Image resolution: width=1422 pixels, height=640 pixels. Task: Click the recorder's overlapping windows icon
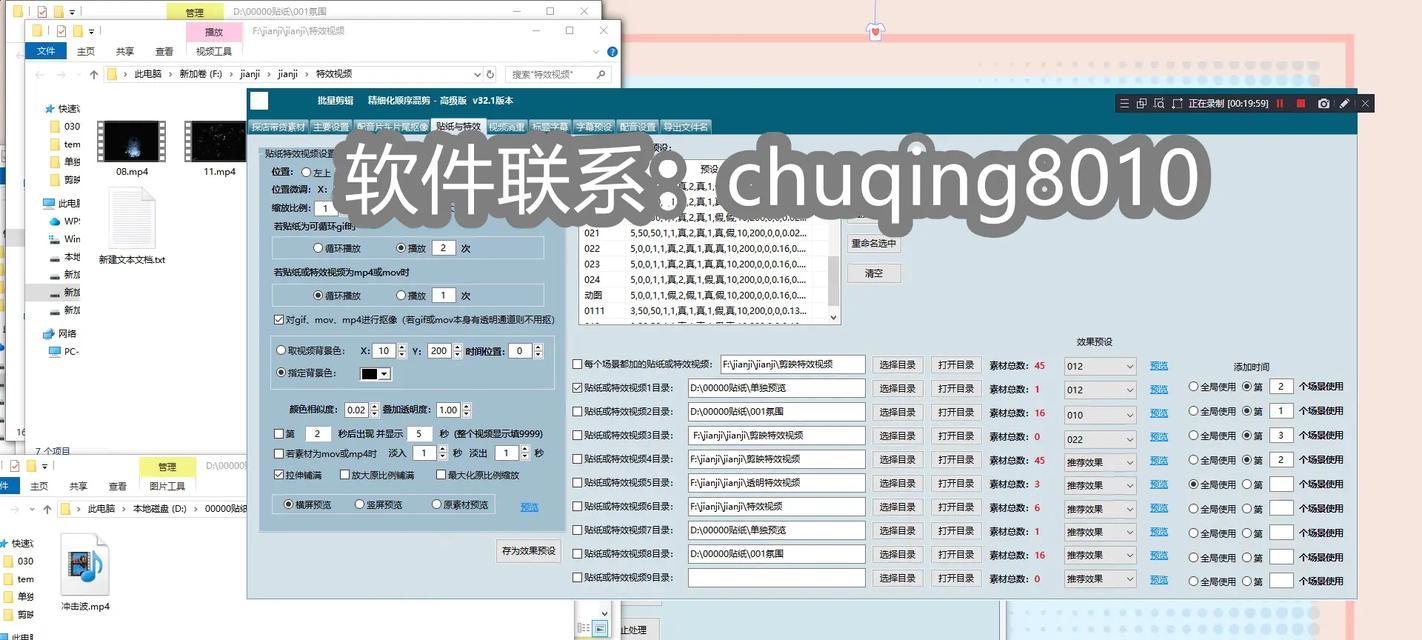pyautogui.click(x=1142, y=103)
